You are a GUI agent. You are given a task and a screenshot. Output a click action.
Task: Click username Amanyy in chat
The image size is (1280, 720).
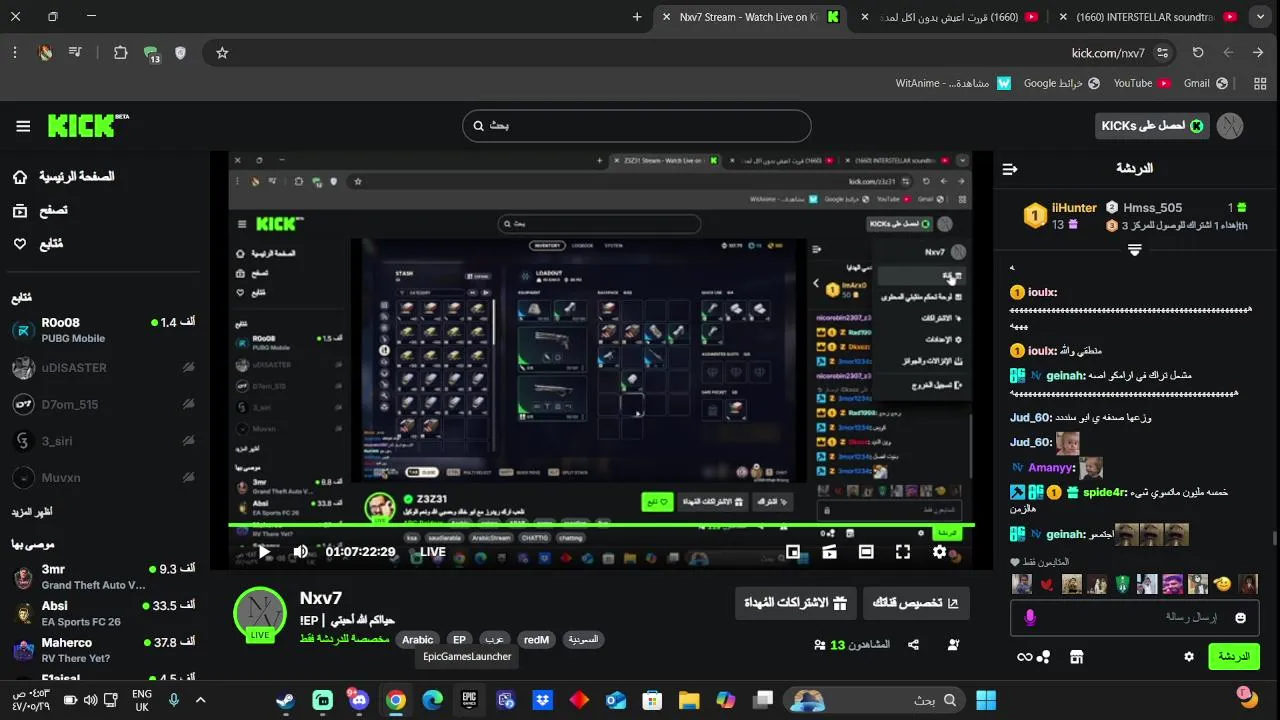(x=1050, y=467)
